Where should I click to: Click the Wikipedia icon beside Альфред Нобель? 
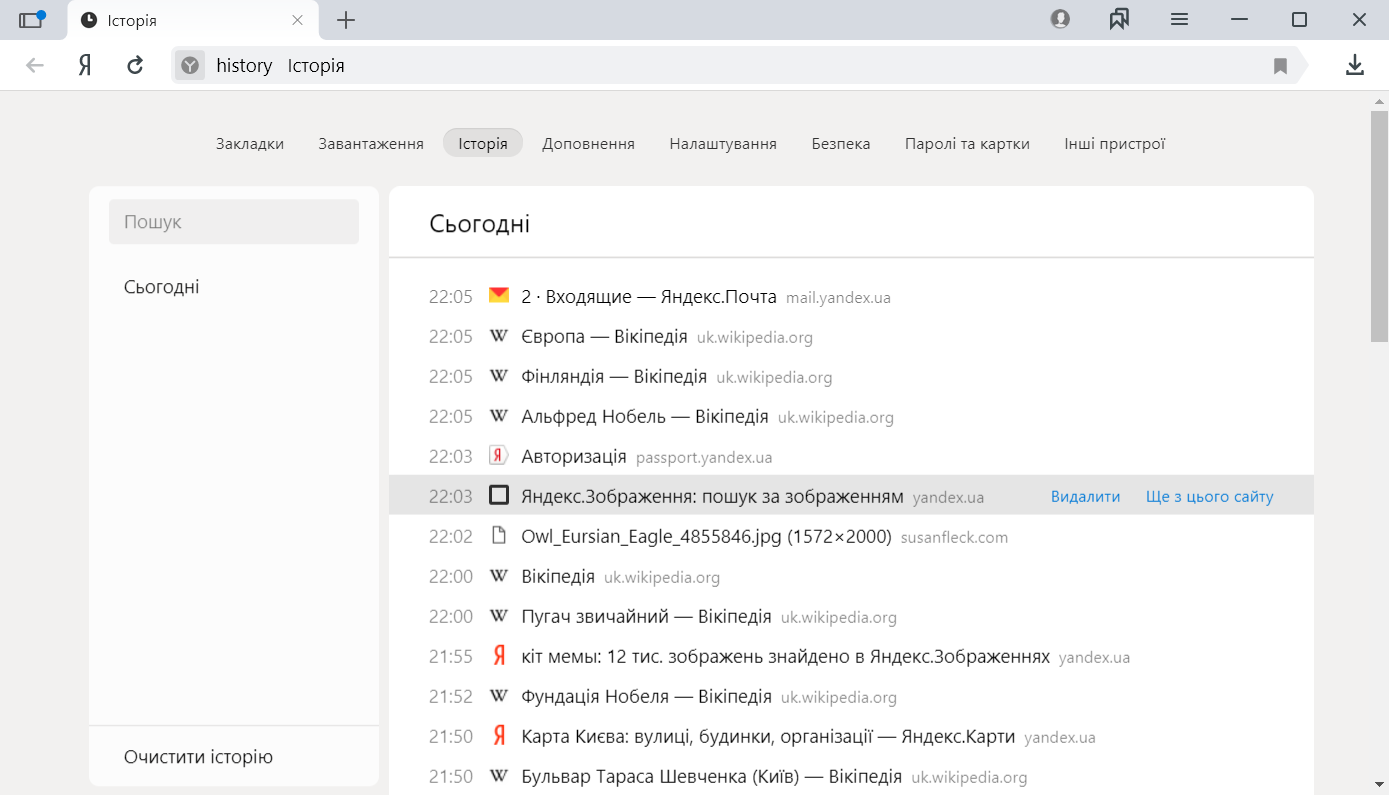click(499, 416)
